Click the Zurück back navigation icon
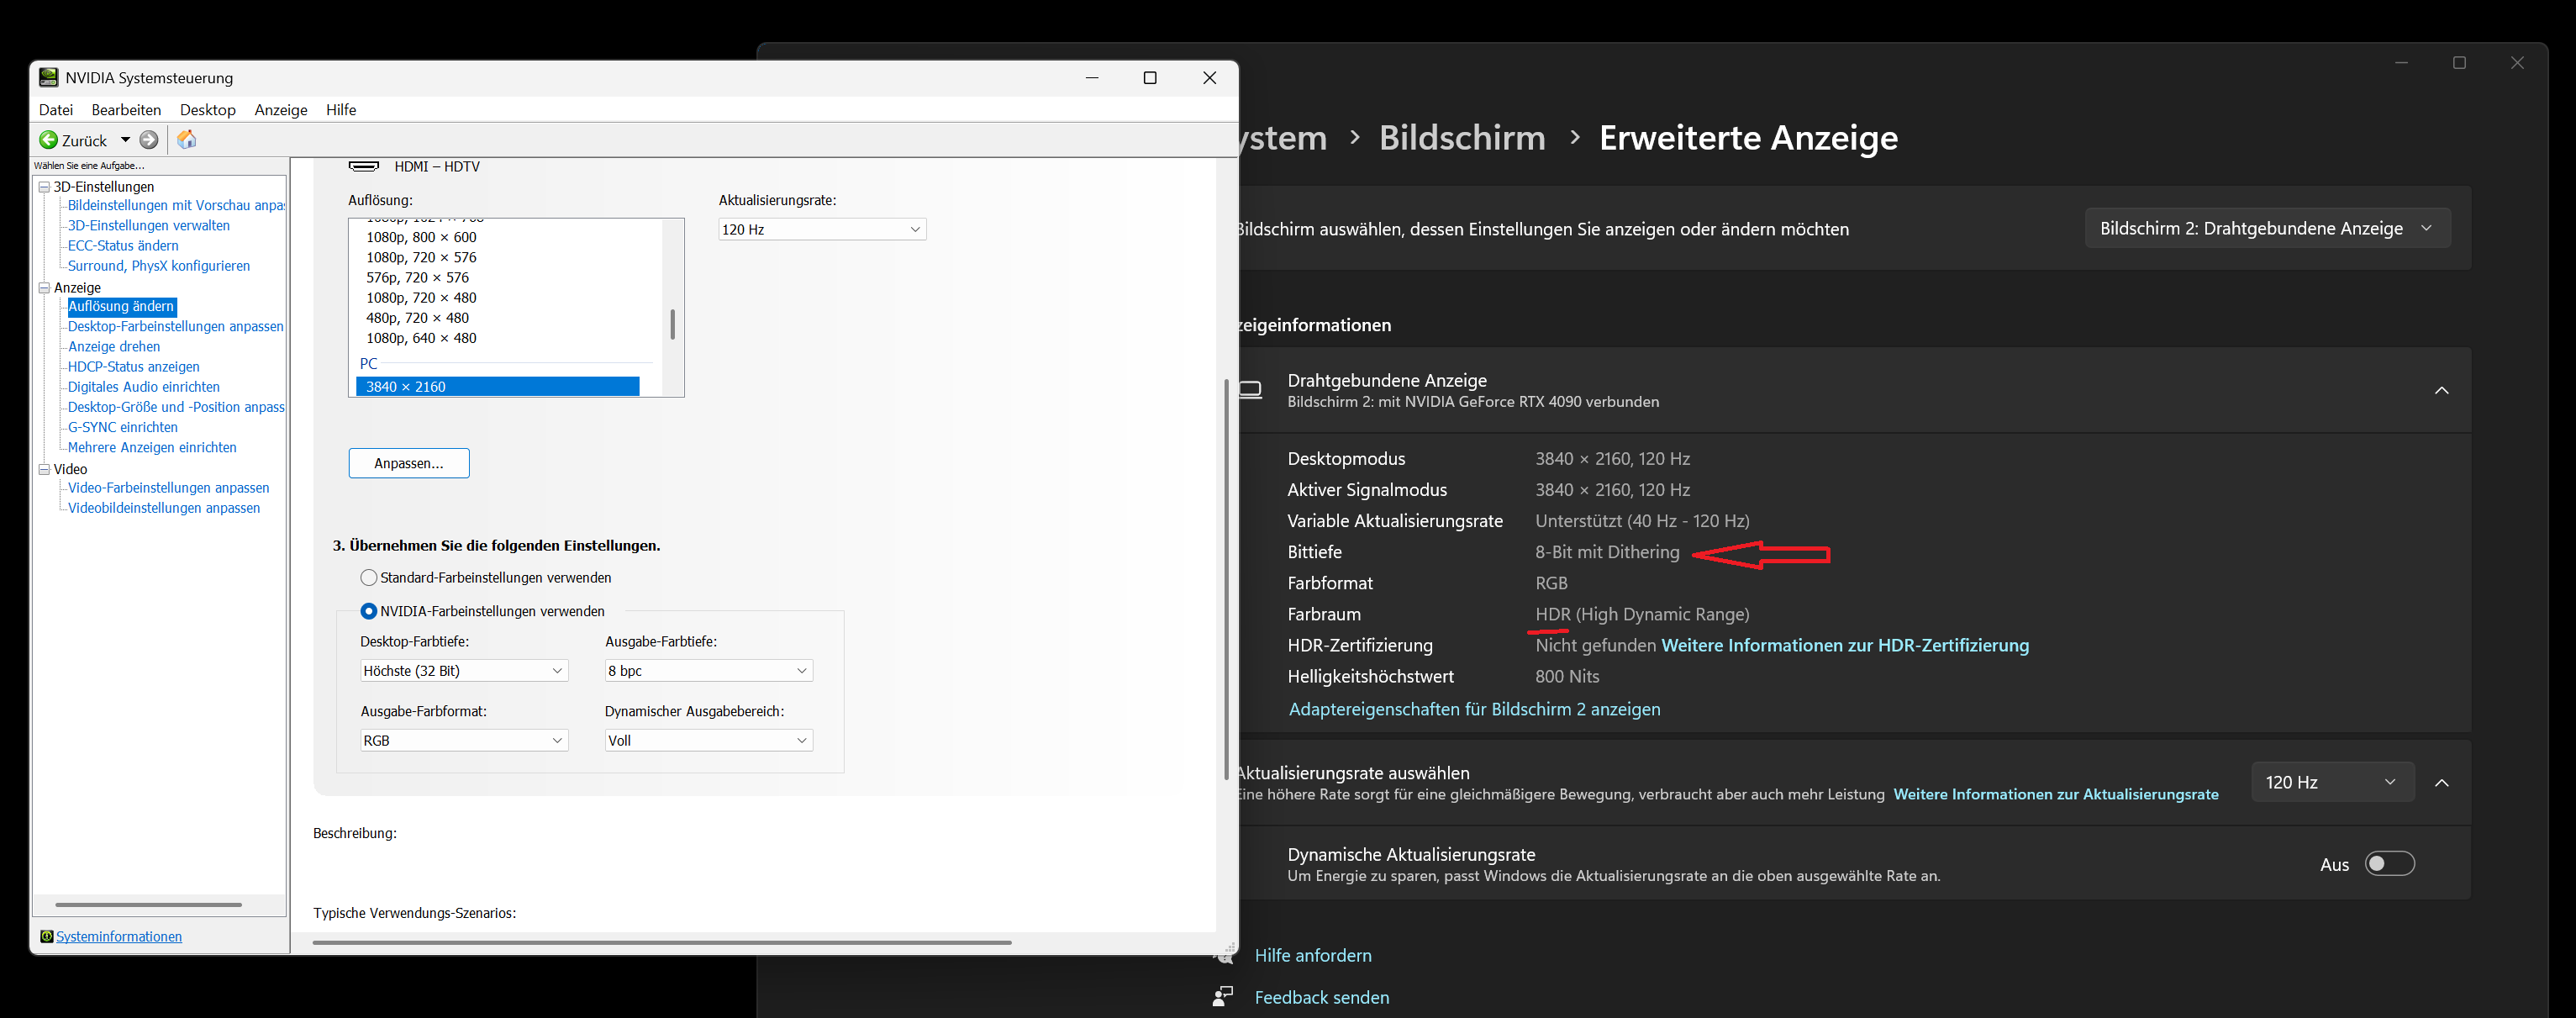 47,140
